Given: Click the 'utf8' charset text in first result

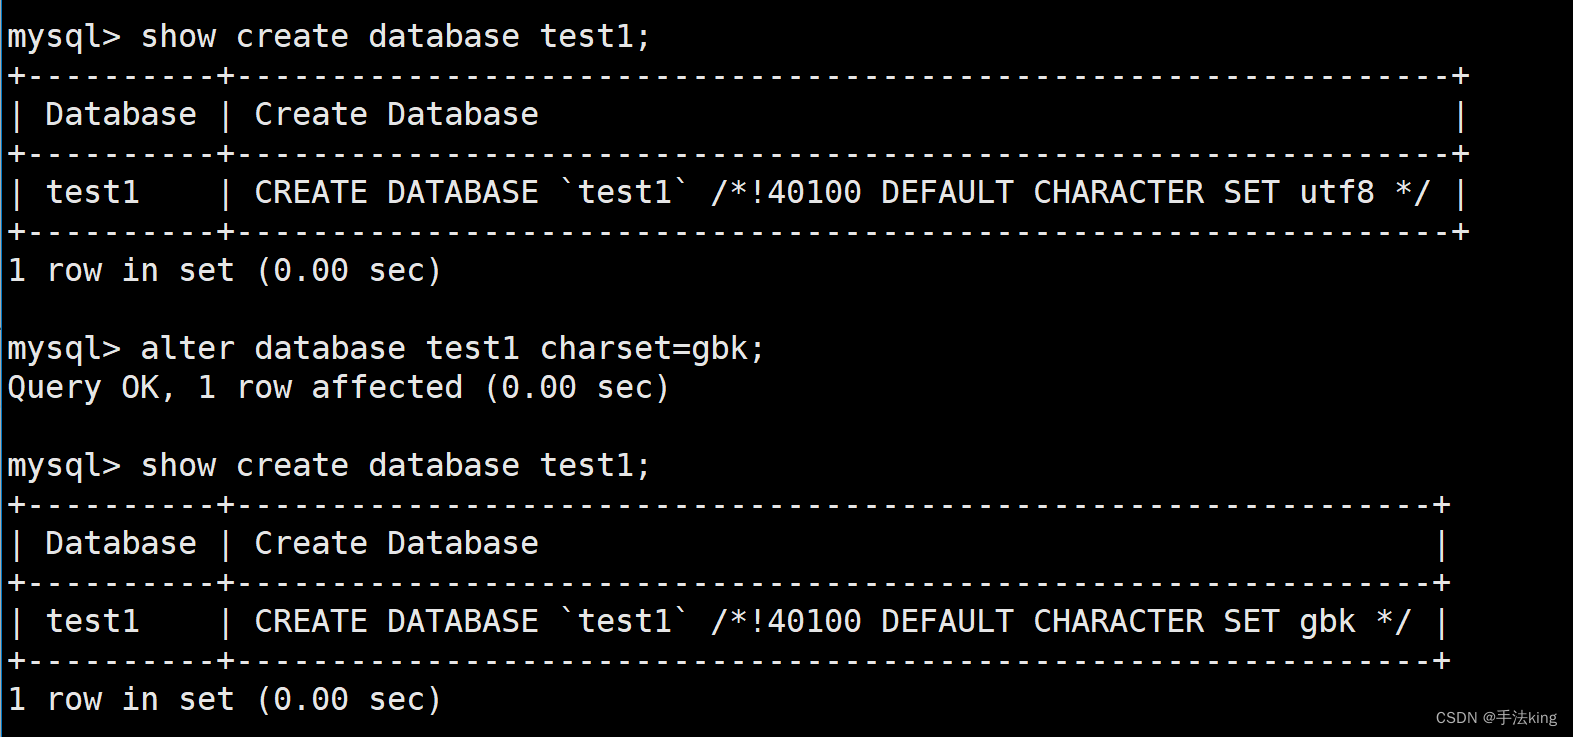Looking at the screenshot, I should click(1337, 193).
